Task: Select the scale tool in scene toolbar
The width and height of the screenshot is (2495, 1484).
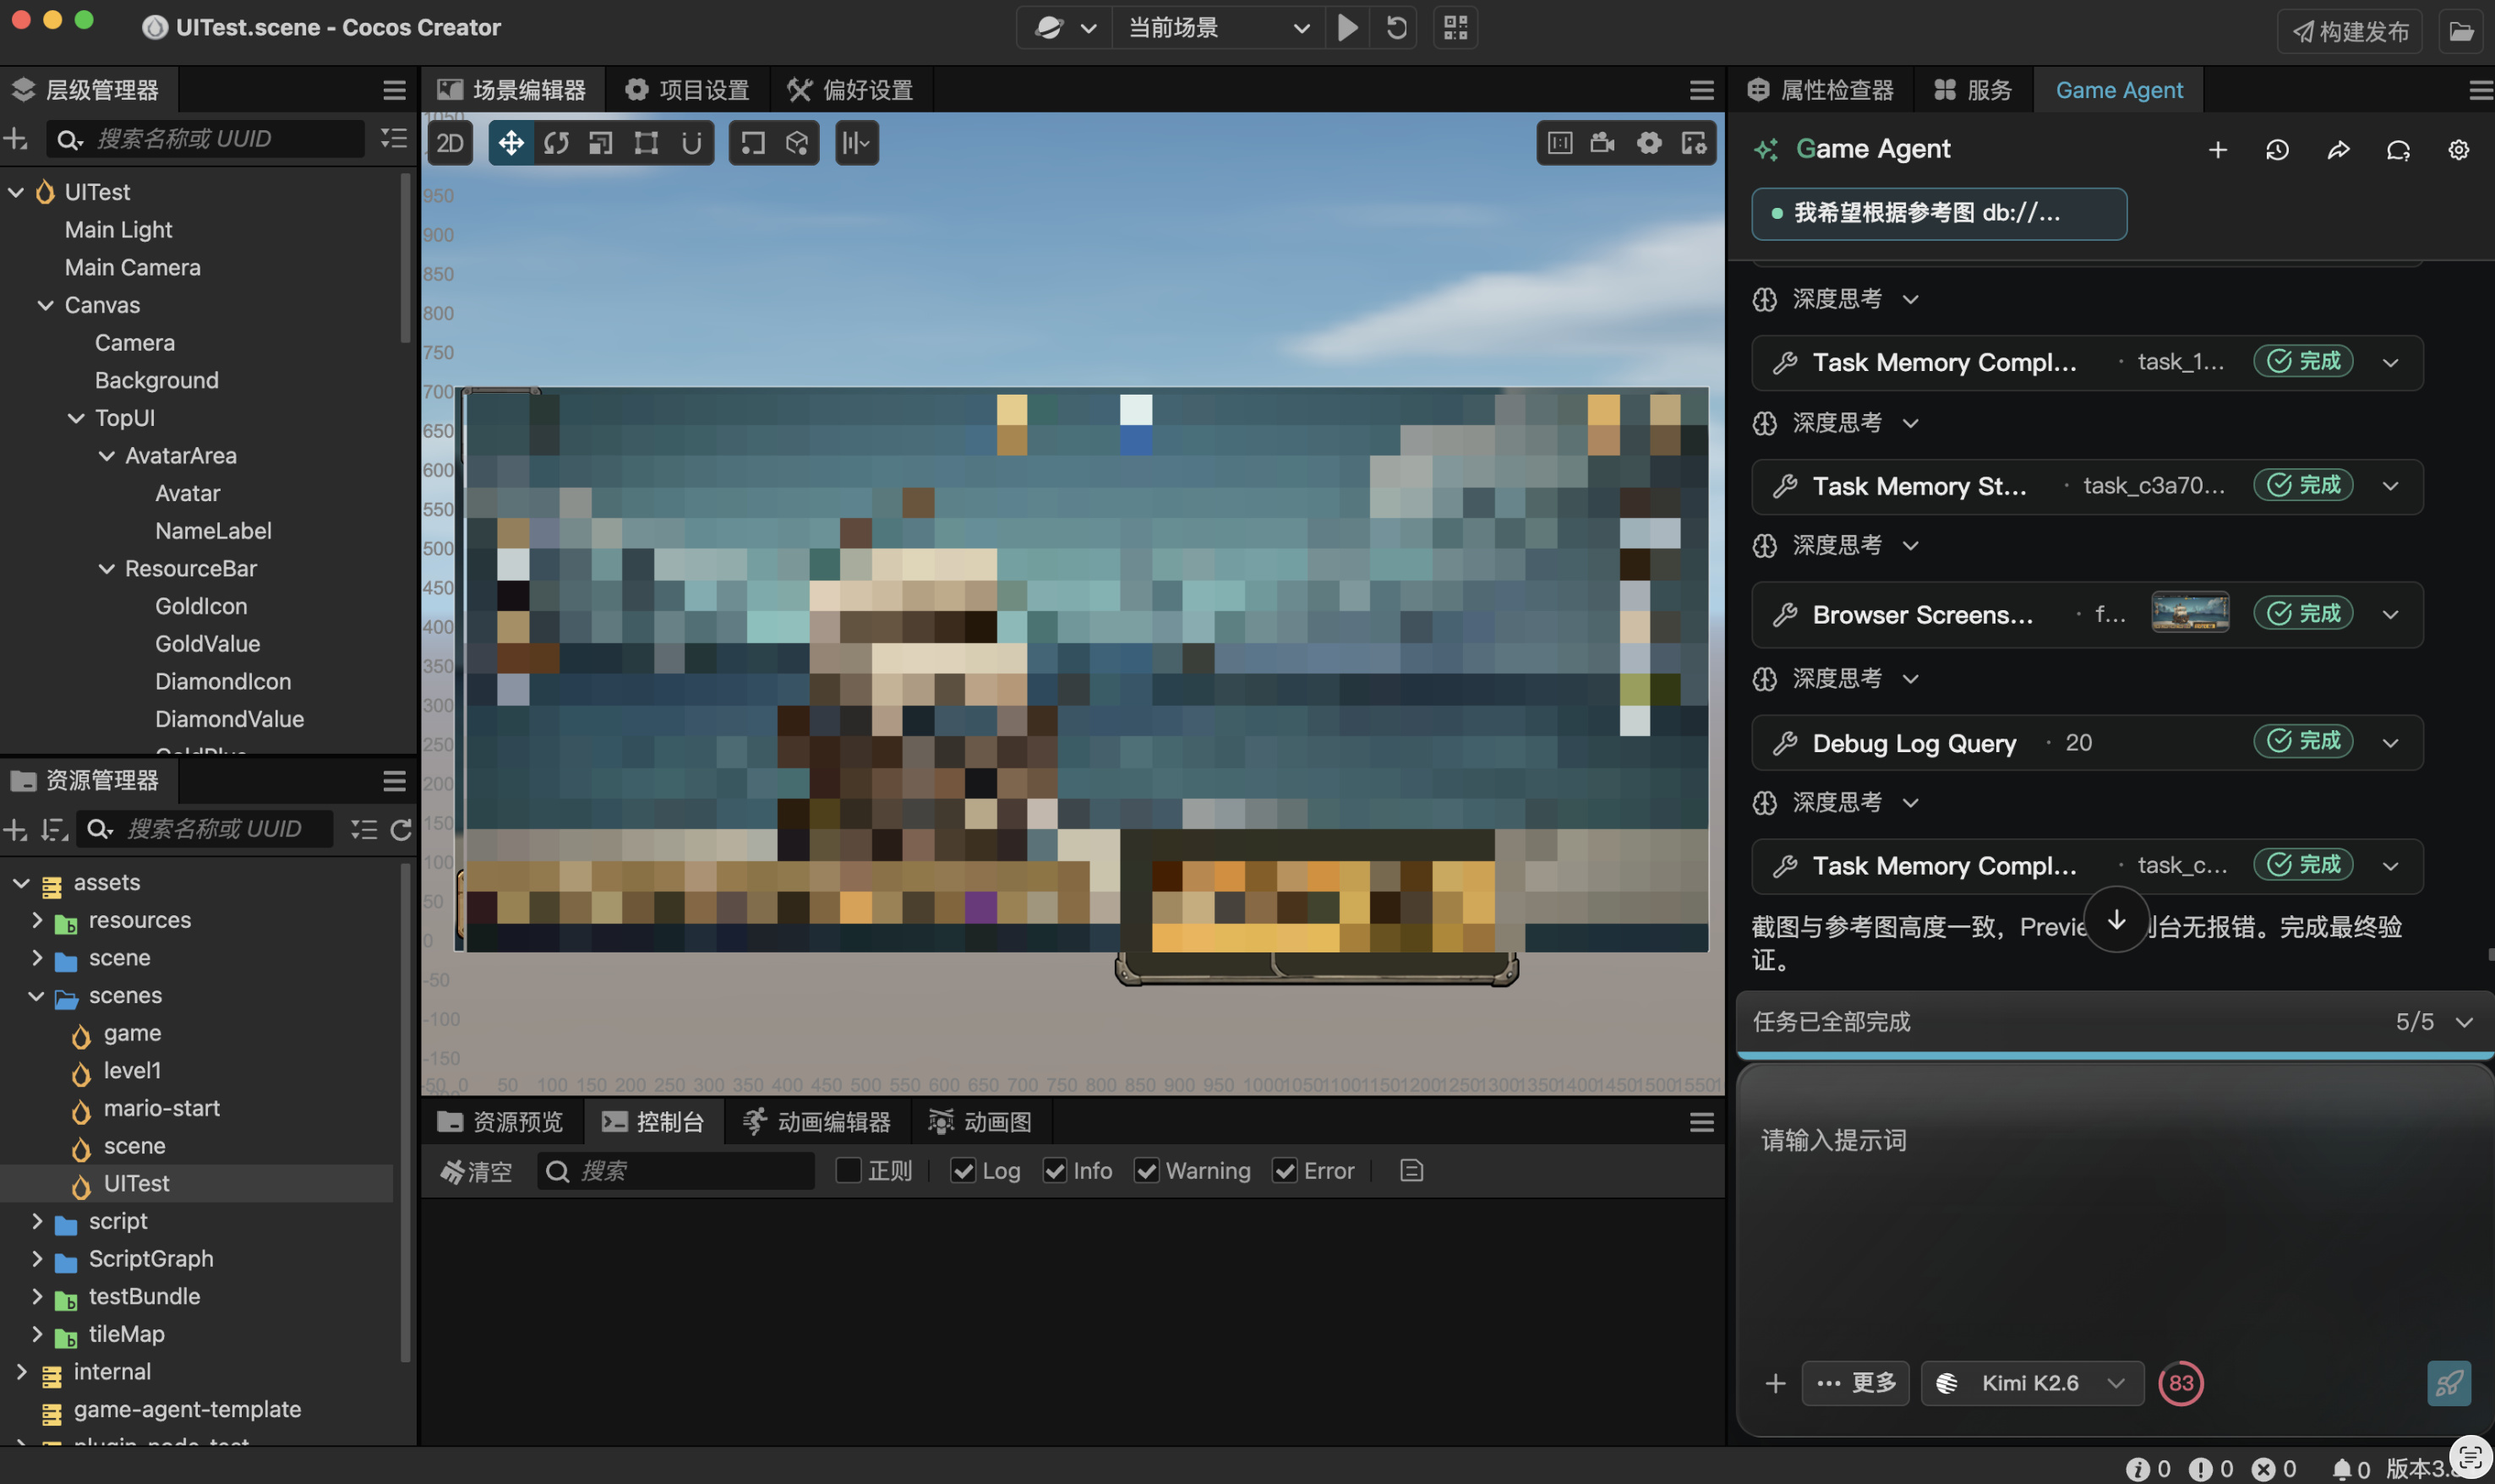Action: tap(601, 143)
